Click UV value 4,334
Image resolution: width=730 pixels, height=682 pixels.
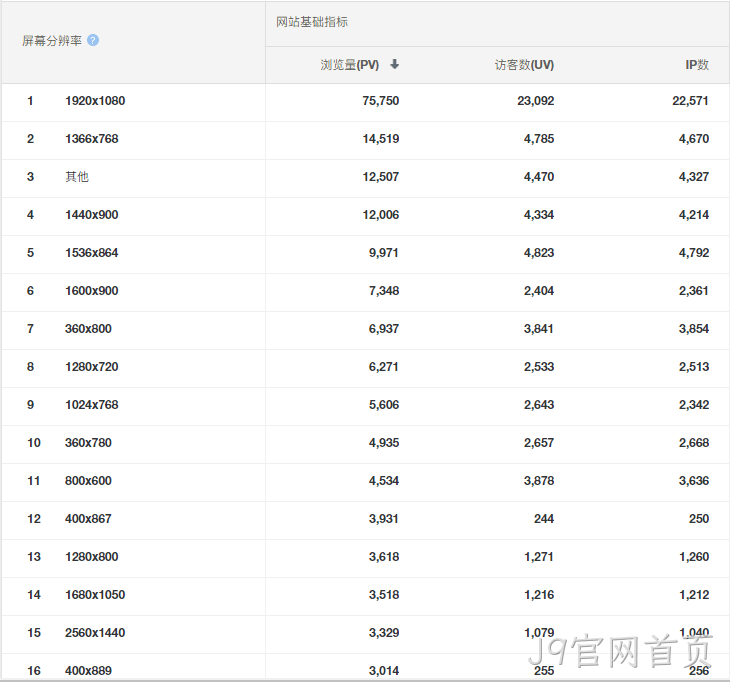(x=539, y=215)
